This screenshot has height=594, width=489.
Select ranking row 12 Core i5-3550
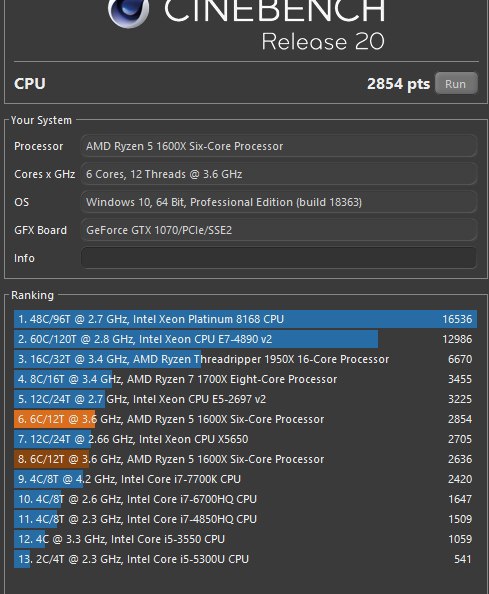click(x=245, y=539)
